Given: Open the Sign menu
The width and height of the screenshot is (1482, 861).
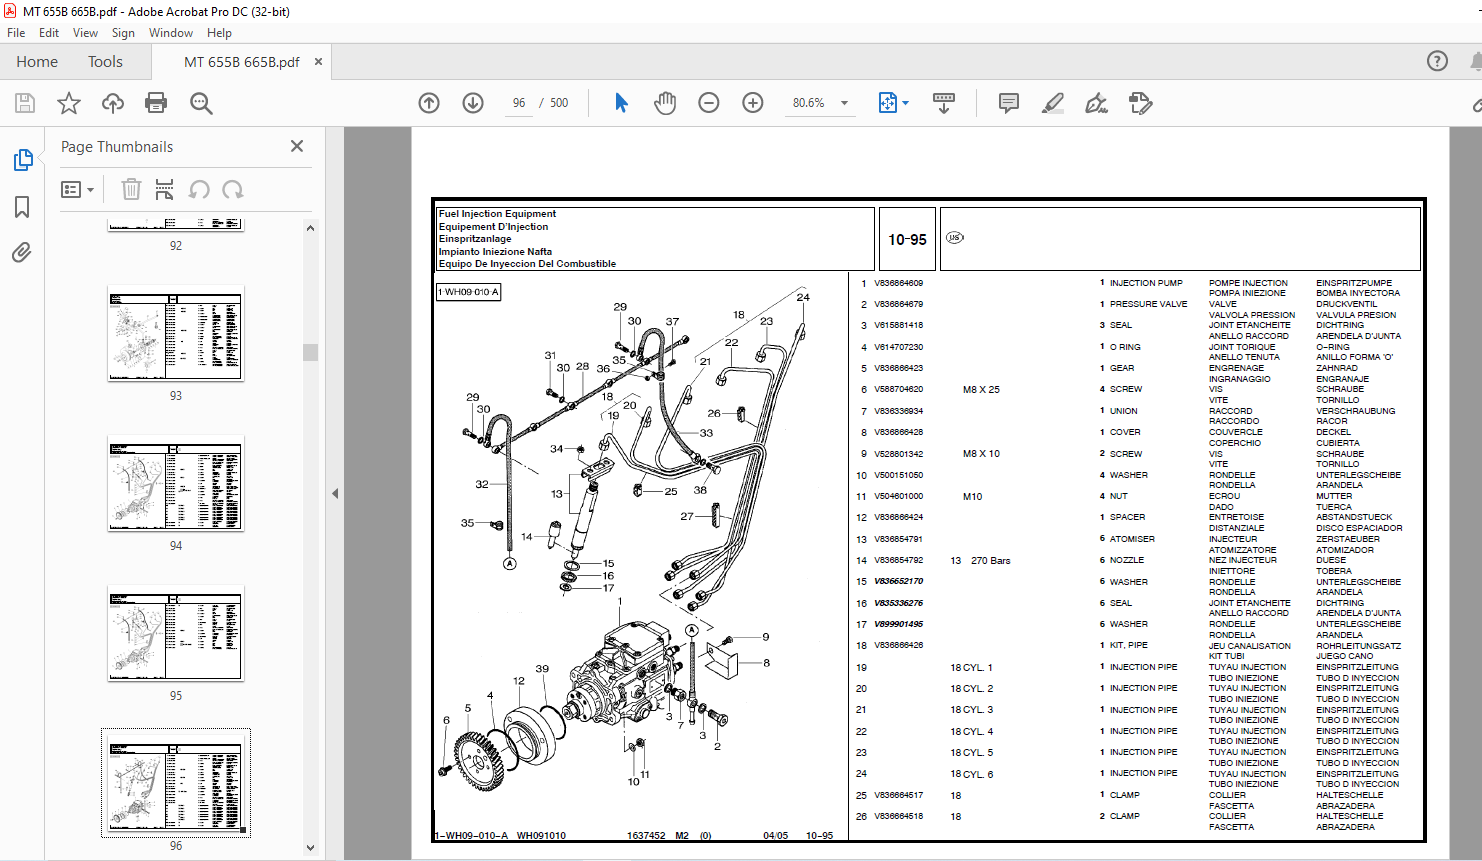Looking at the screenshot, I should point(123,33).
